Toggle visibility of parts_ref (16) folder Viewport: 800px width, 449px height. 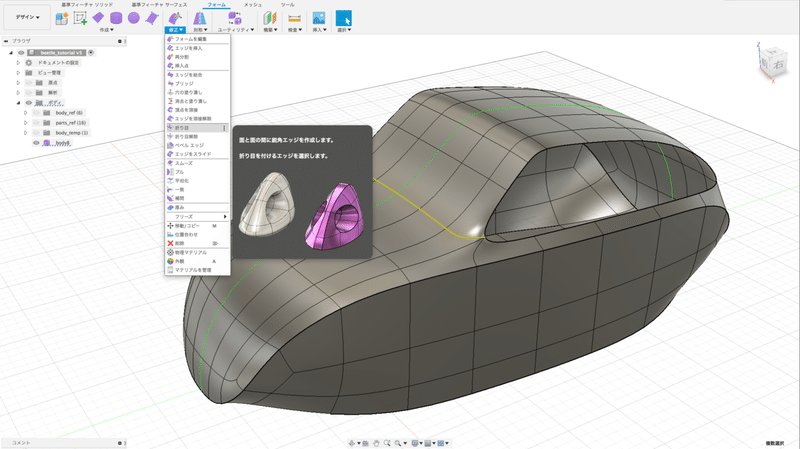pyautogui.click(x=36, y=123)
